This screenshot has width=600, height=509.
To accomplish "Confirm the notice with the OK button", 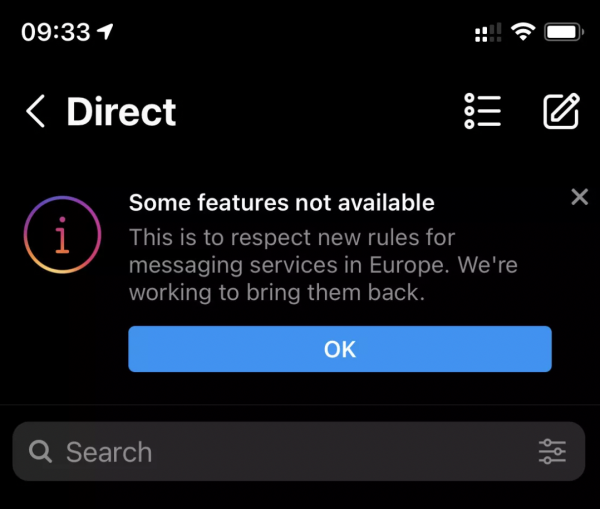I will click(340, 349).
